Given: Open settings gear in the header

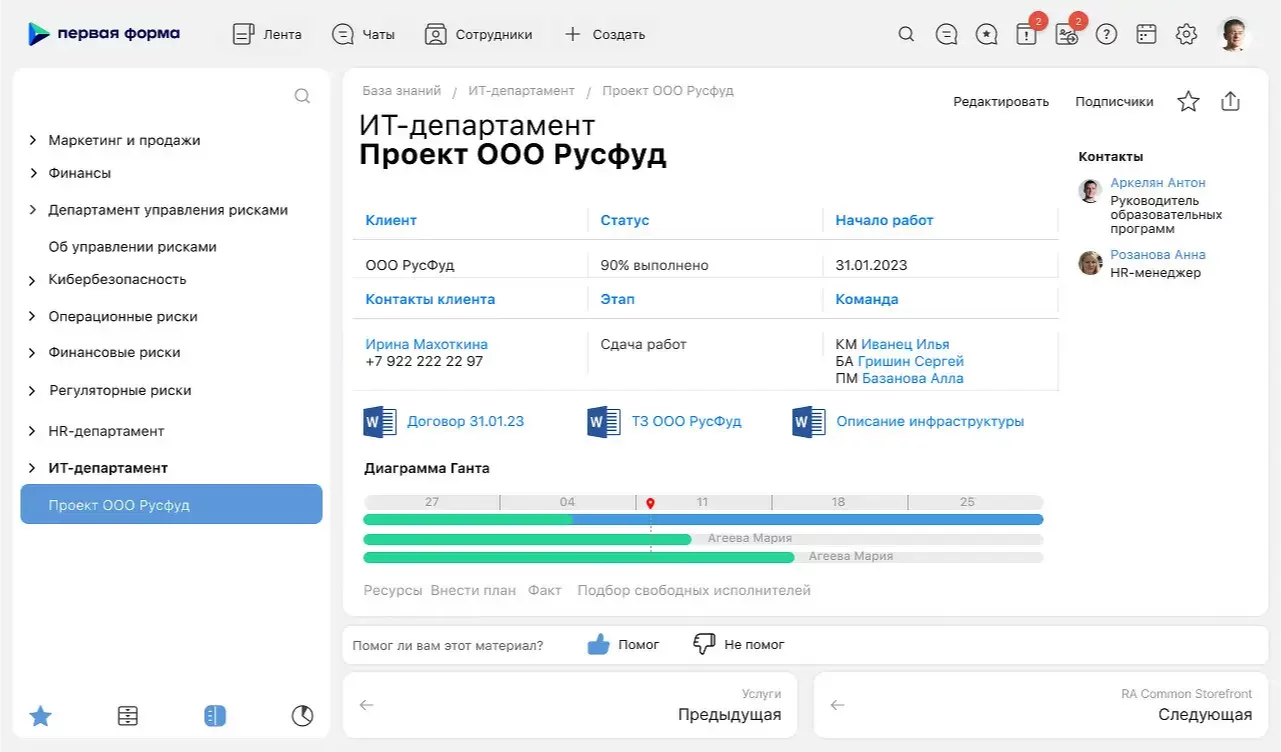Looking at the screenshot, I should pyautogui.click(x=1186, y=34).
